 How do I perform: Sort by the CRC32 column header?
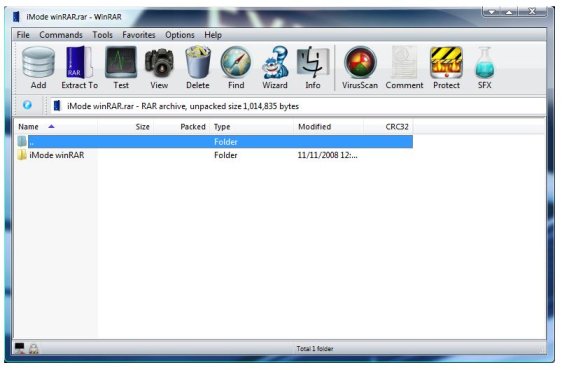coord(388,127)
